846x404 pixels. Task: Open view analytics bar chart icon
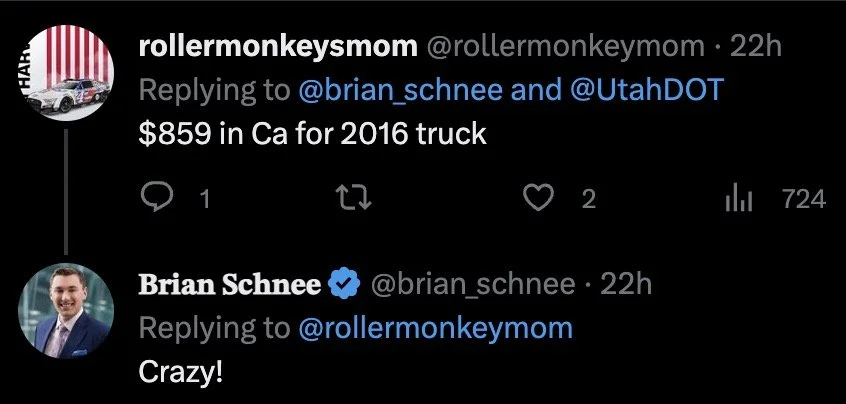click(x=737, y=199)
